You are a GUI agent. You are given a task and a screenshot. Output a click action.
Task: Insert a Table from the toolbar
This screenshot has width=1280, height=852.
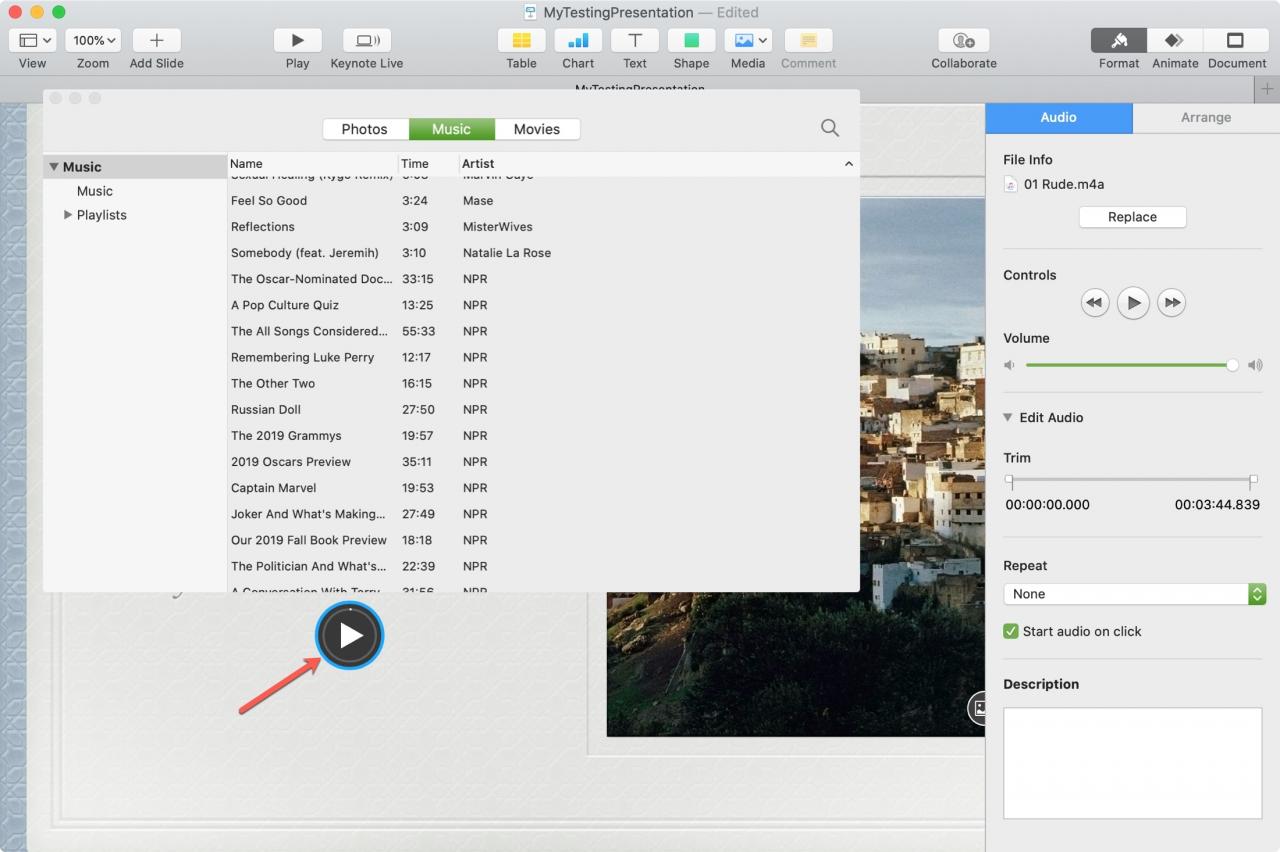(521, 41)
